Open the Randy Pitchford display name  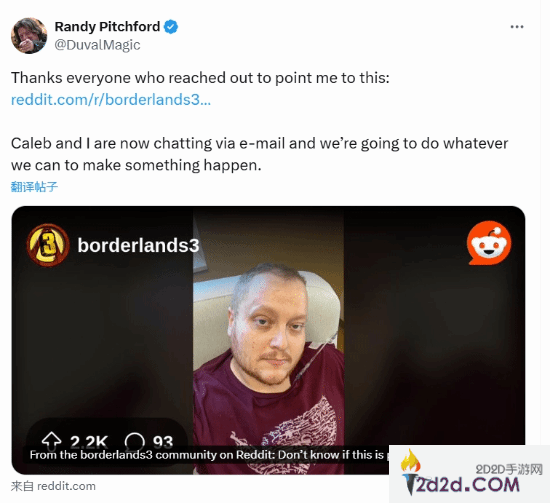tap(107, 27)
